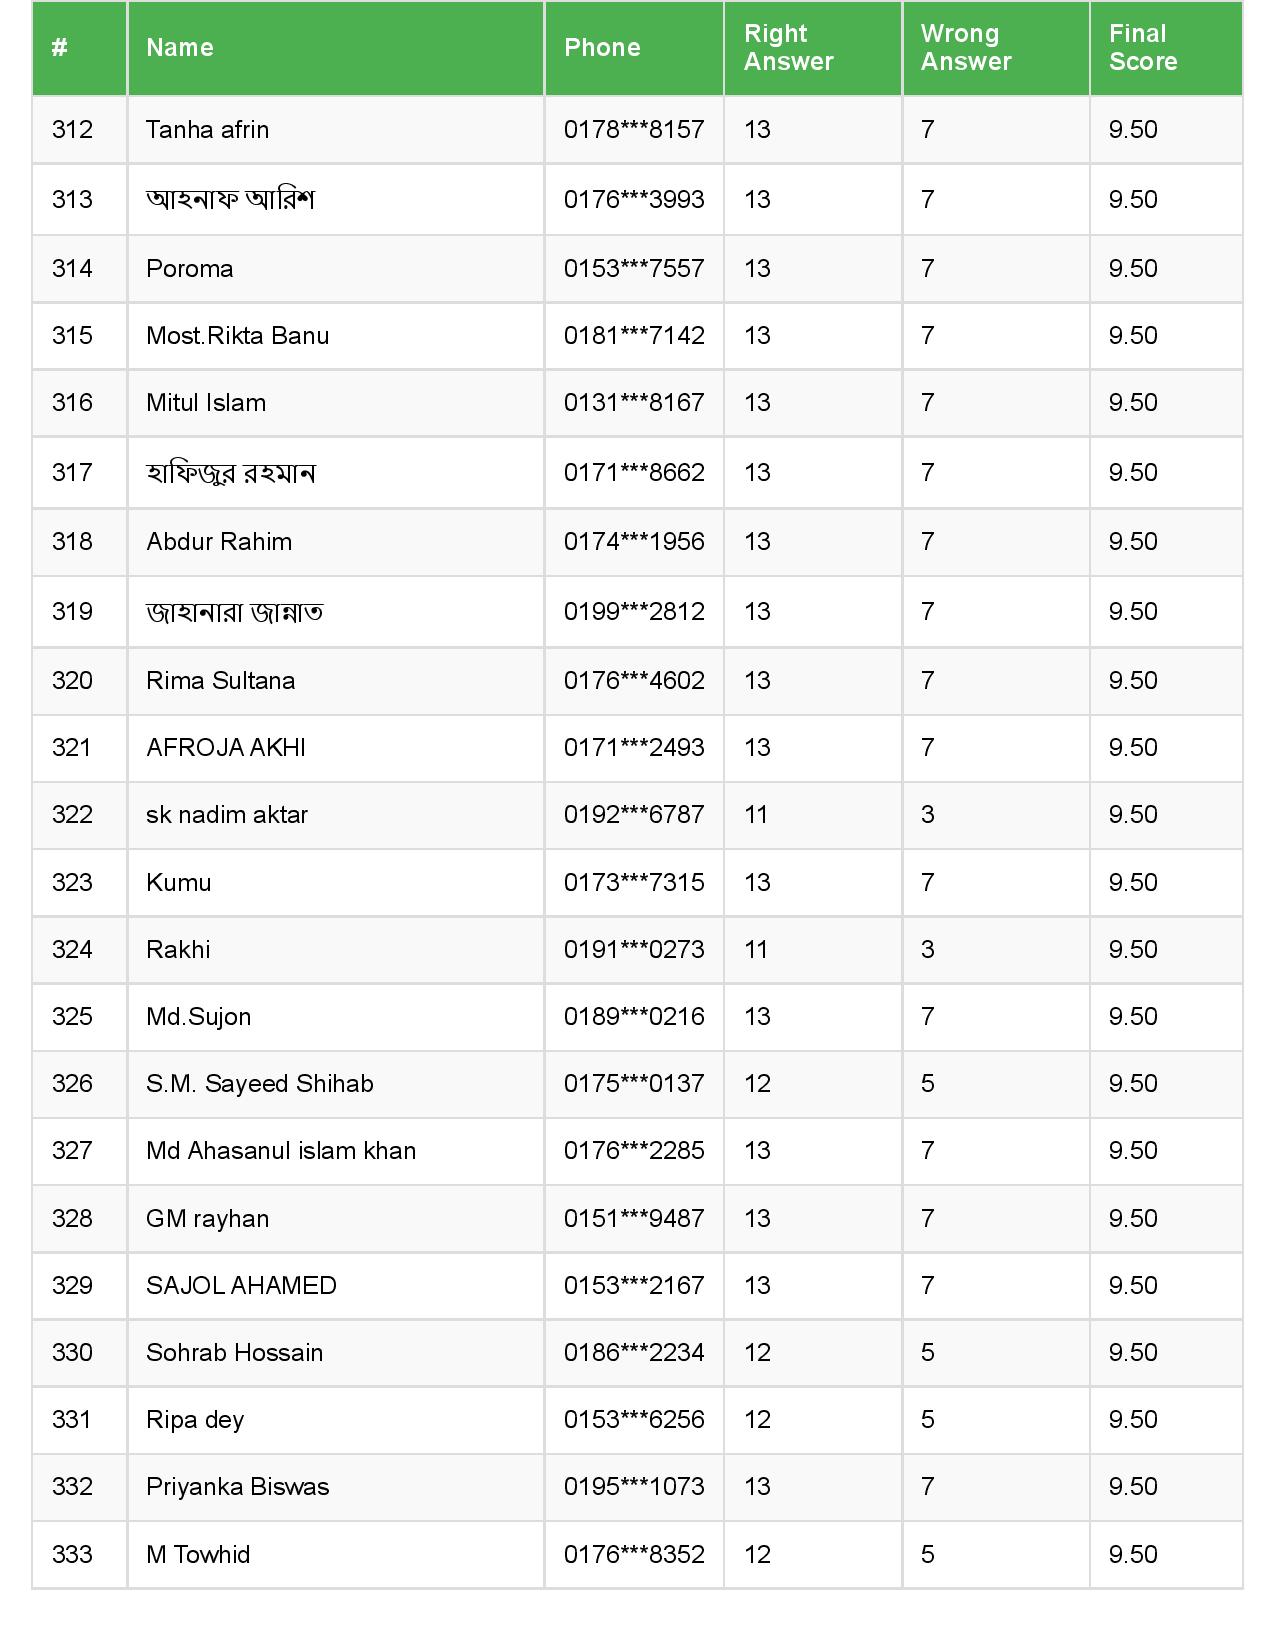Select the name S.M. Sayeed Shihab

pos(259,1084)
